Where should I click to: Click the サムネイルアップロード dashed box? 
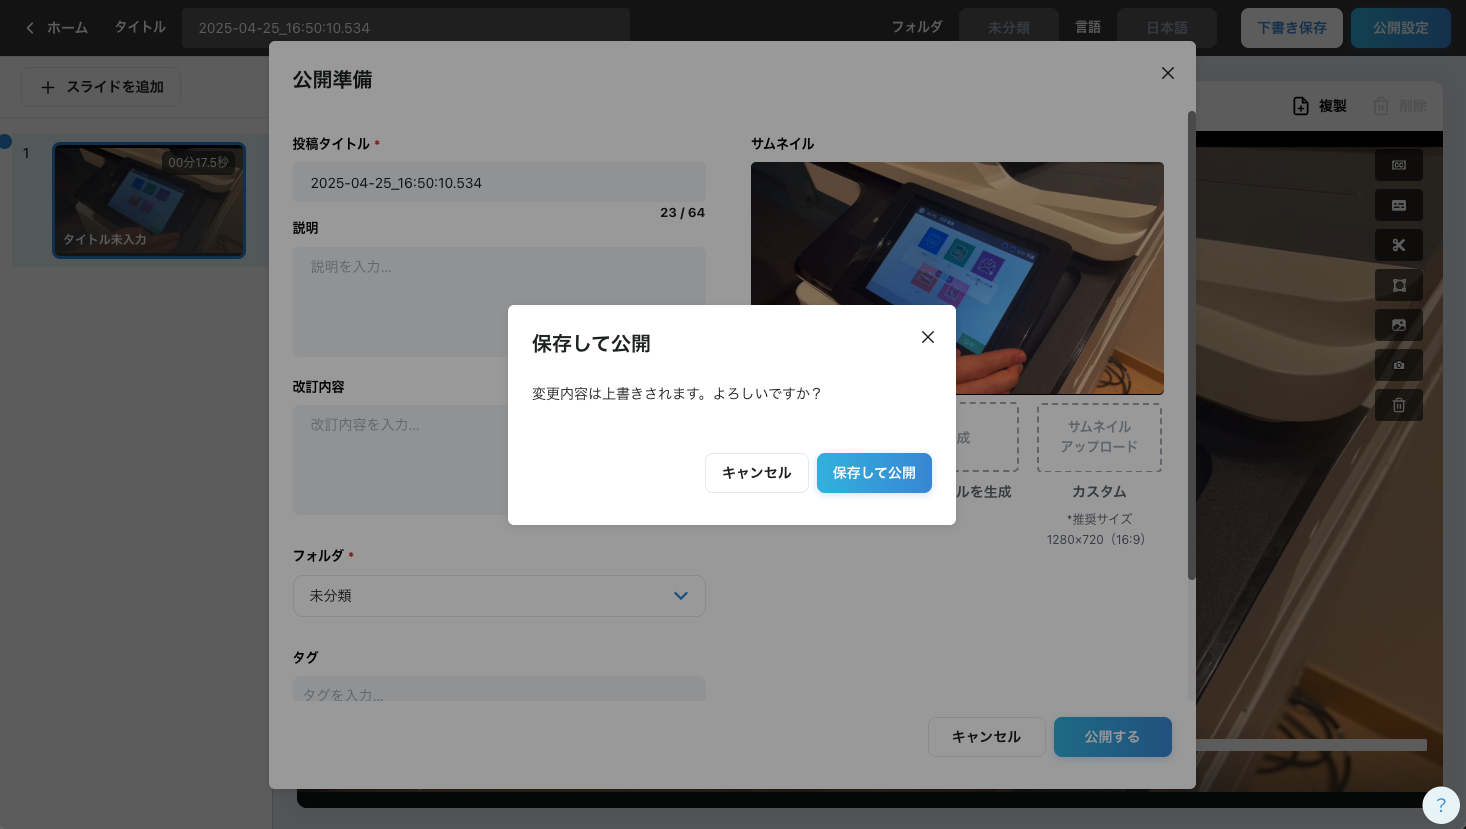click(1099, 437)
